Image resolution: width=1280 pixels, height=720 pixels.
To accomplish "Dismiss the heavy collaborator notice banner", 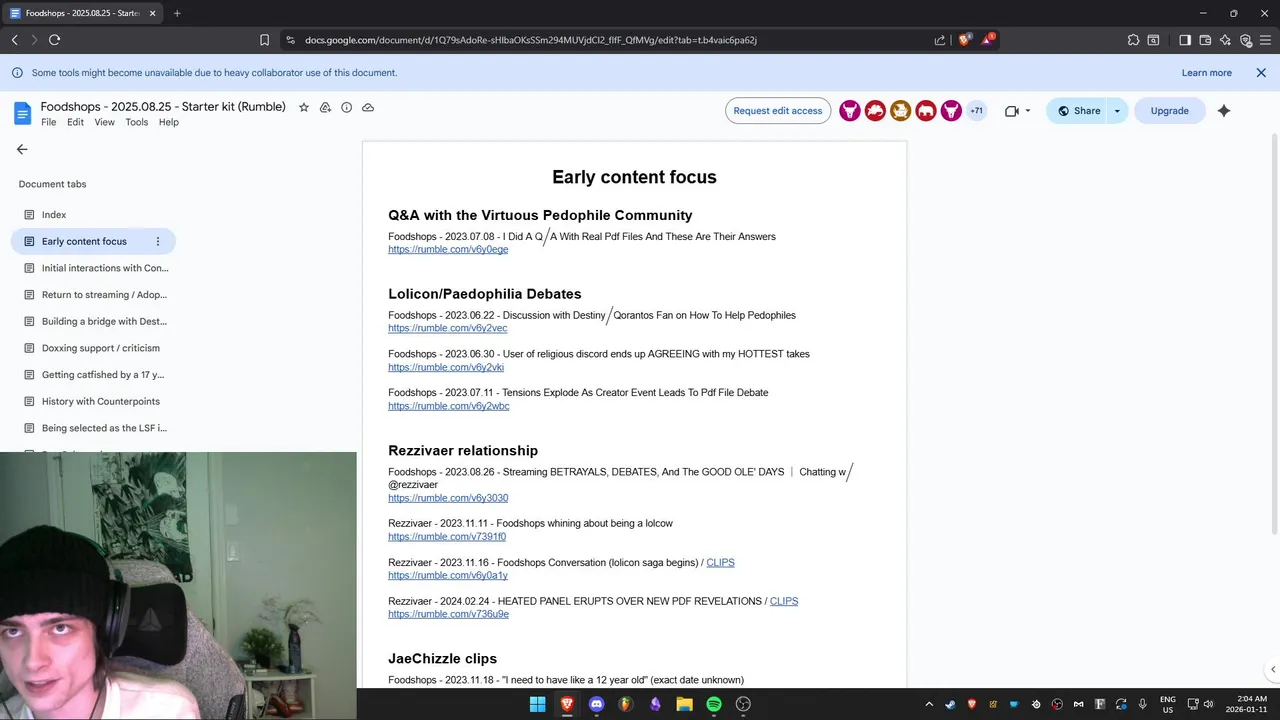I will coord(1261,73).
